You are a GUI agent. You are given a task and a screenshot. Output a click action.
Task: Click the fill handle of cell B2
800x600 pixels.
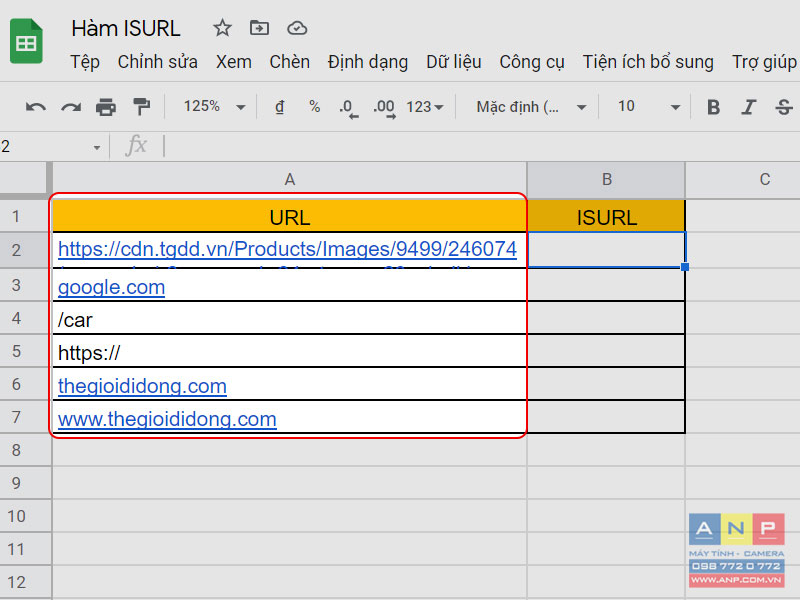point(685,267)
